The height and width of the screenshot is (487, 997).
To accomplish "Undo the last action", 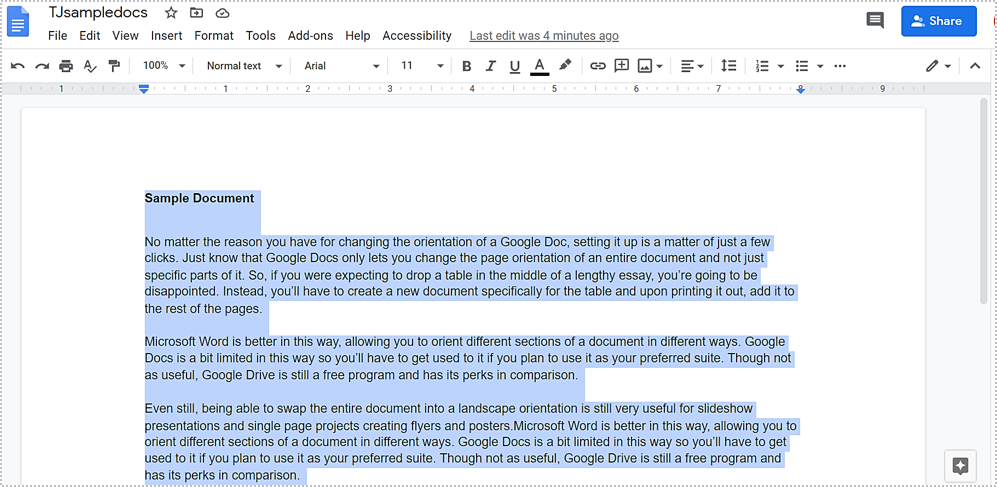I will tap(18, 65).
